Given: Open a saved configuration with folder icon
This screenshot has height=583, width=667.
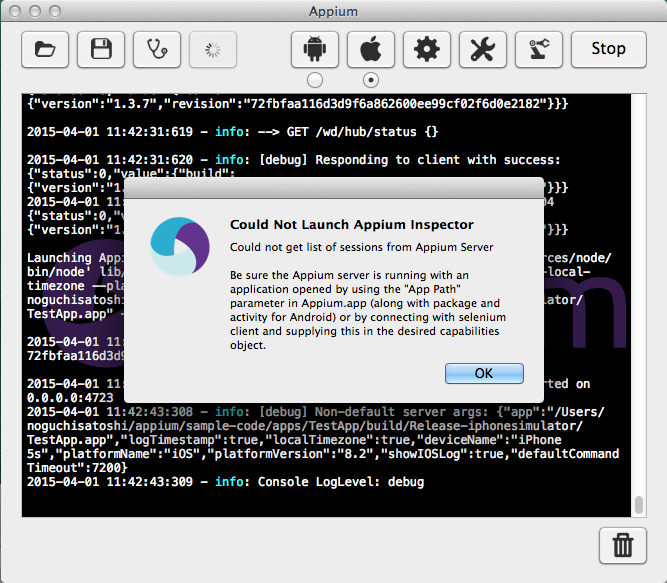Looking at the screenshot, I should [x=45, y=49].
